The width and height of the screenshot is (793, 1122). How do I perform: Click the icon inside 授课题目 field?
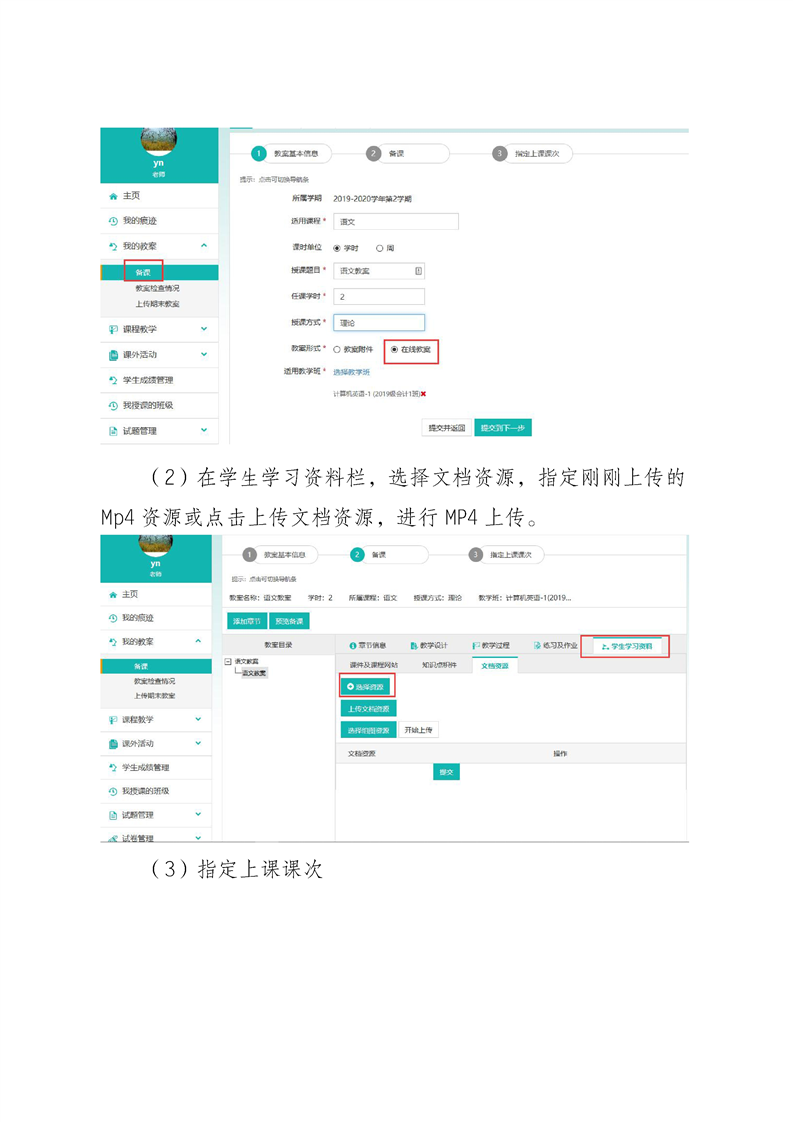pos(418,270)
